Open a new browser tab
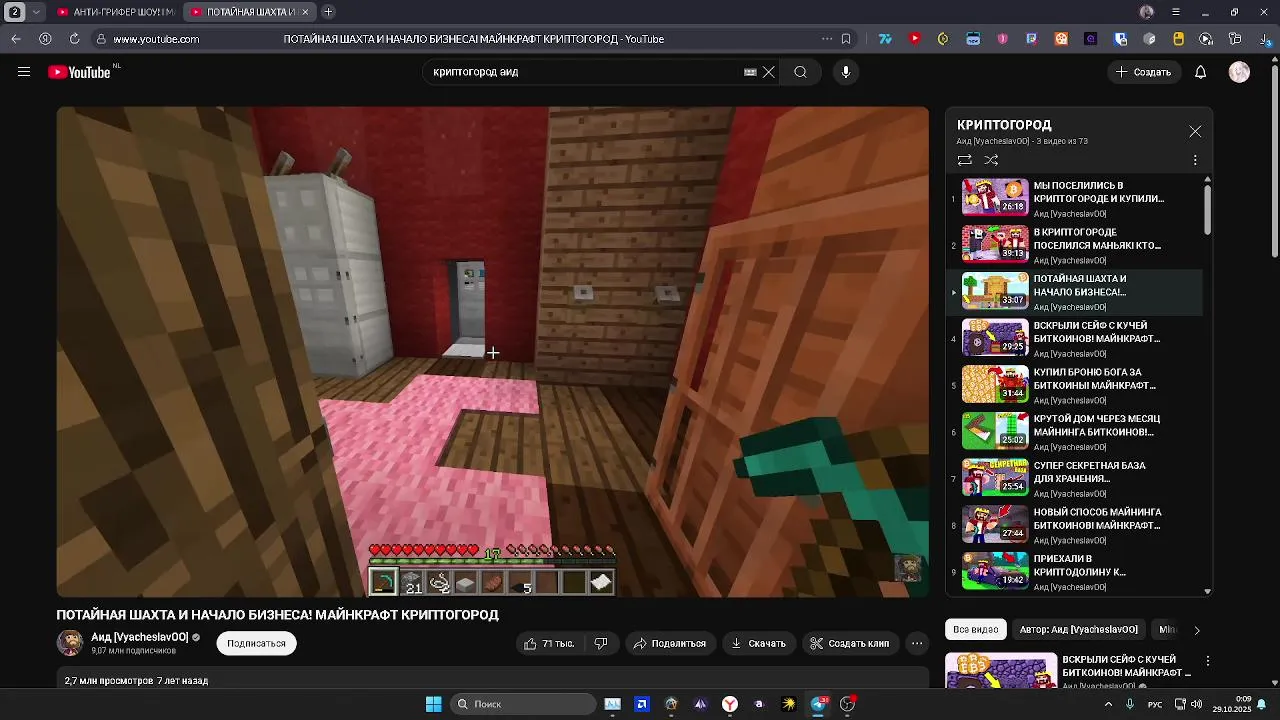 328,12
